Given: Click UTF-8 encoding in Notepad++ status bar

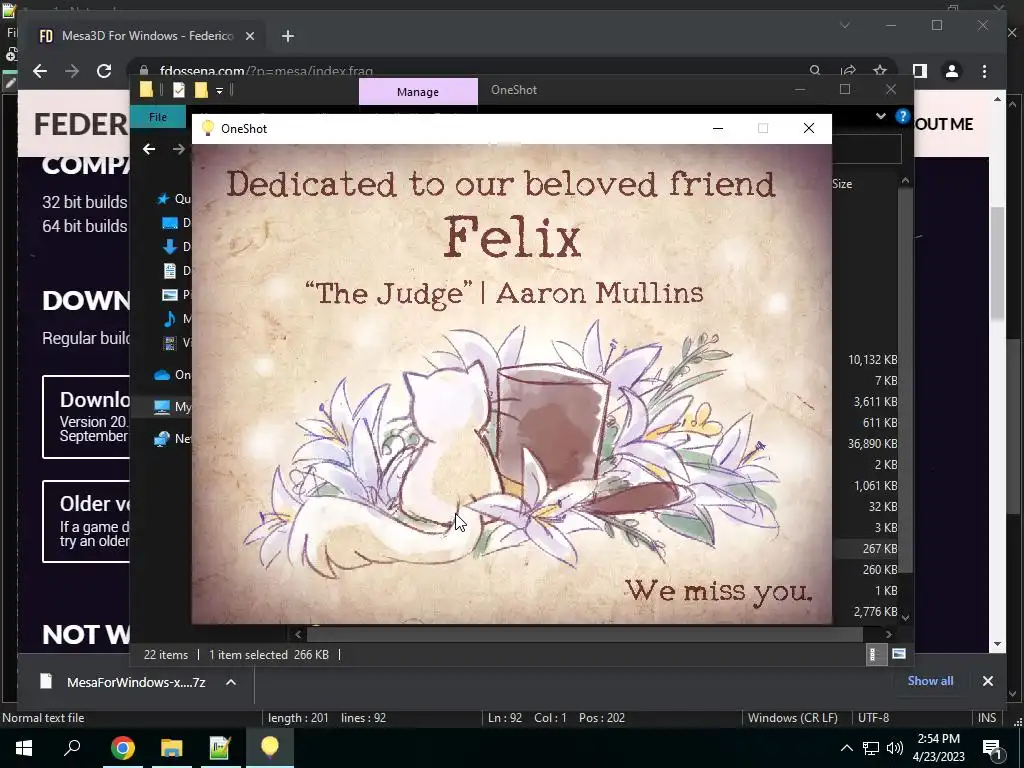Looking at the screenshot, I should click(x=873, y=718).
